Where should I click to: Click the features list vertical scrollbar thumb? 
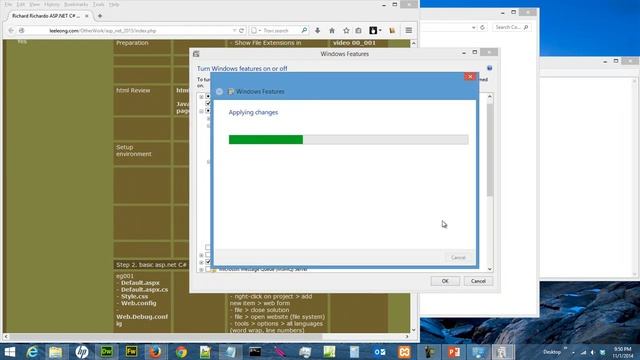490,149
